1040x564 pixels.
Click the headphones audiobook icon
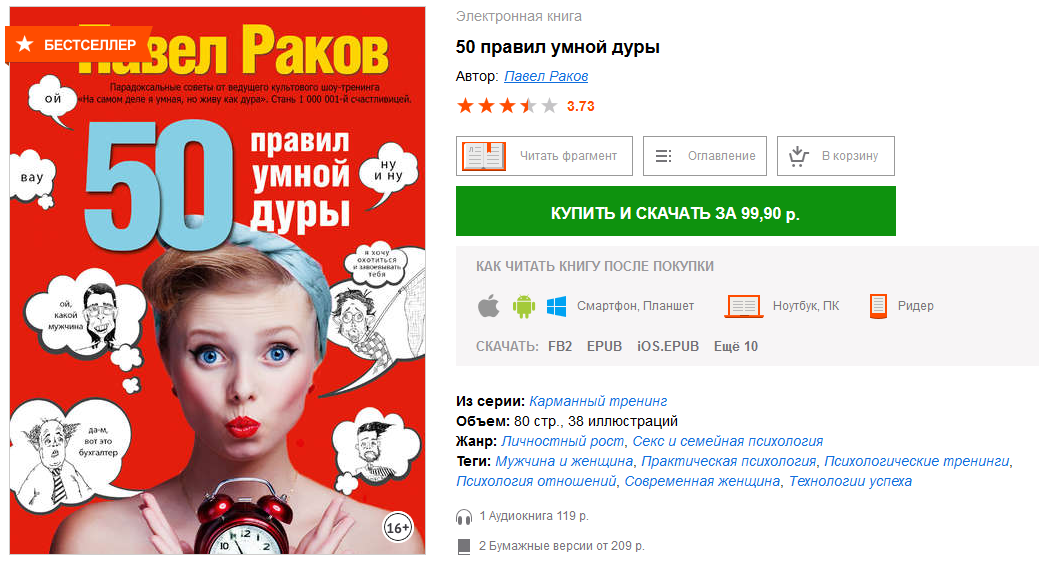tap(464, 517)
